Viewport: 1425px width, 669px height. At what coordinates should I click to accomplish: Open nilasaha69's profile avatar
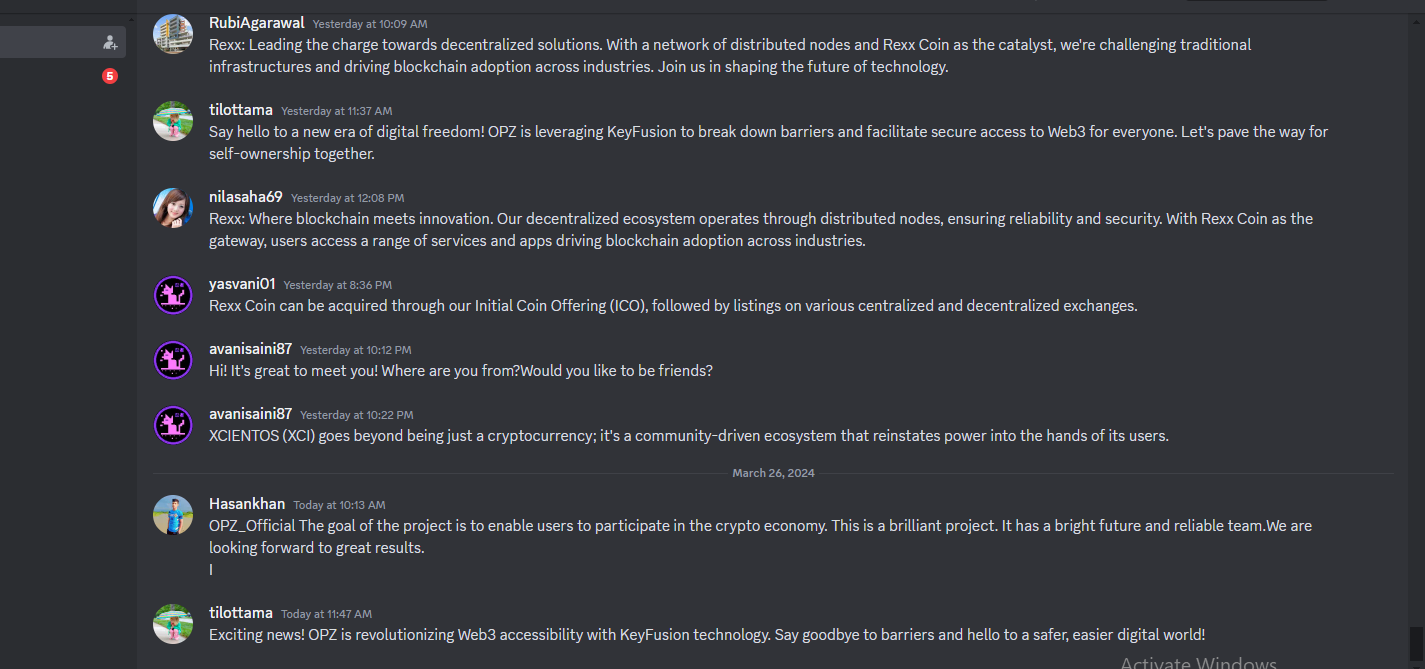pyautogui.click(x=173, y=208)
